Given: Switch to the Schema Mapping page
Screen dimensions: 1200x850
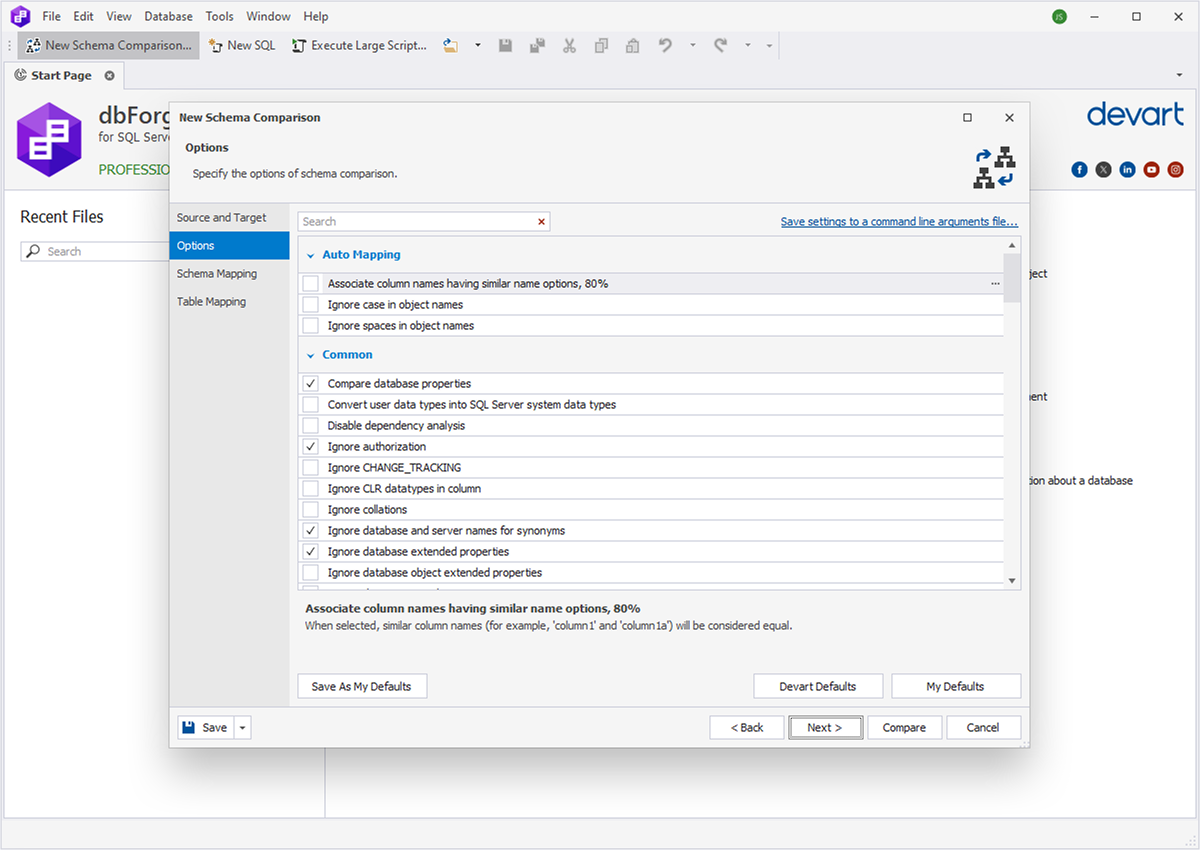Looking at the screenshot, I should 217,274.
